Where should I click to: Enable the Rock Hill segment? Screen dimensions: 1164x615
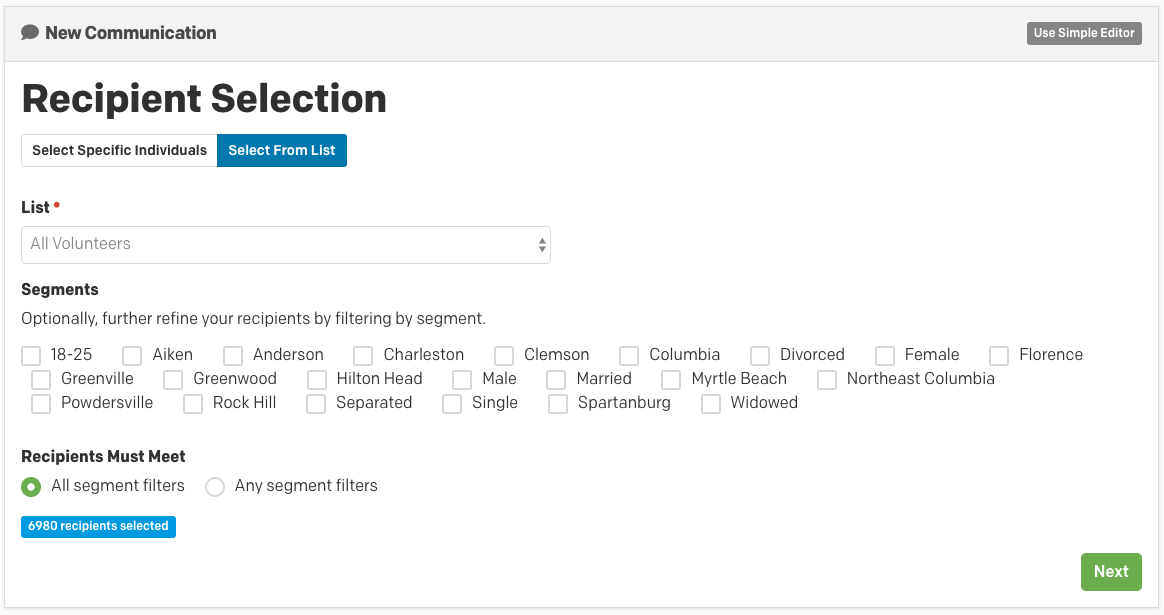(193, 404)
